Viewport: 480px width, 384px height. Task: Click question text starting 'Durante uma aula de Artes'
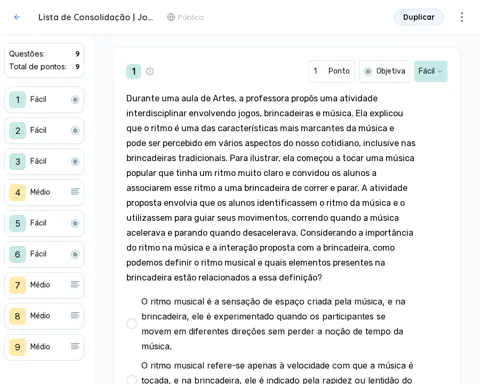(x=271, y=188)
